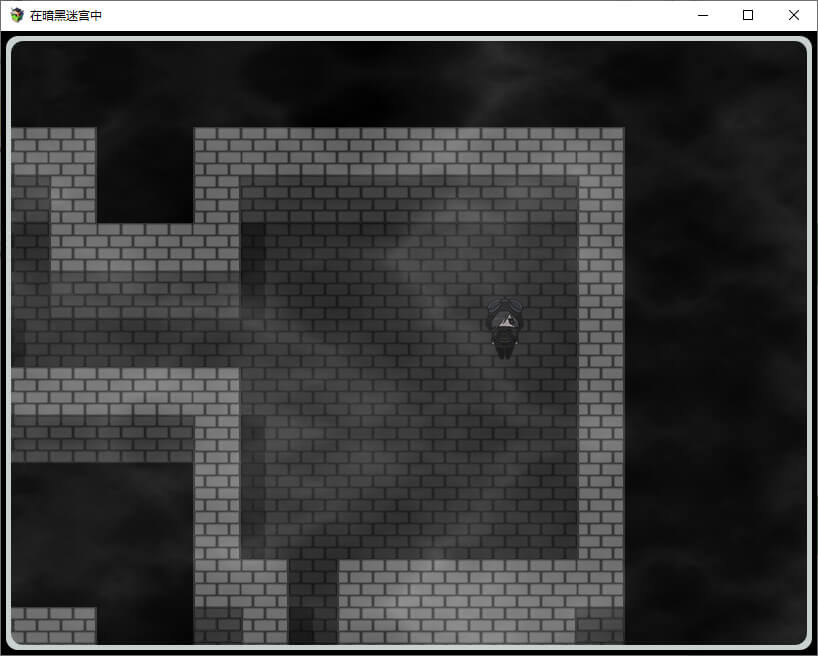Click the dark void right of the room

(715, 350)
